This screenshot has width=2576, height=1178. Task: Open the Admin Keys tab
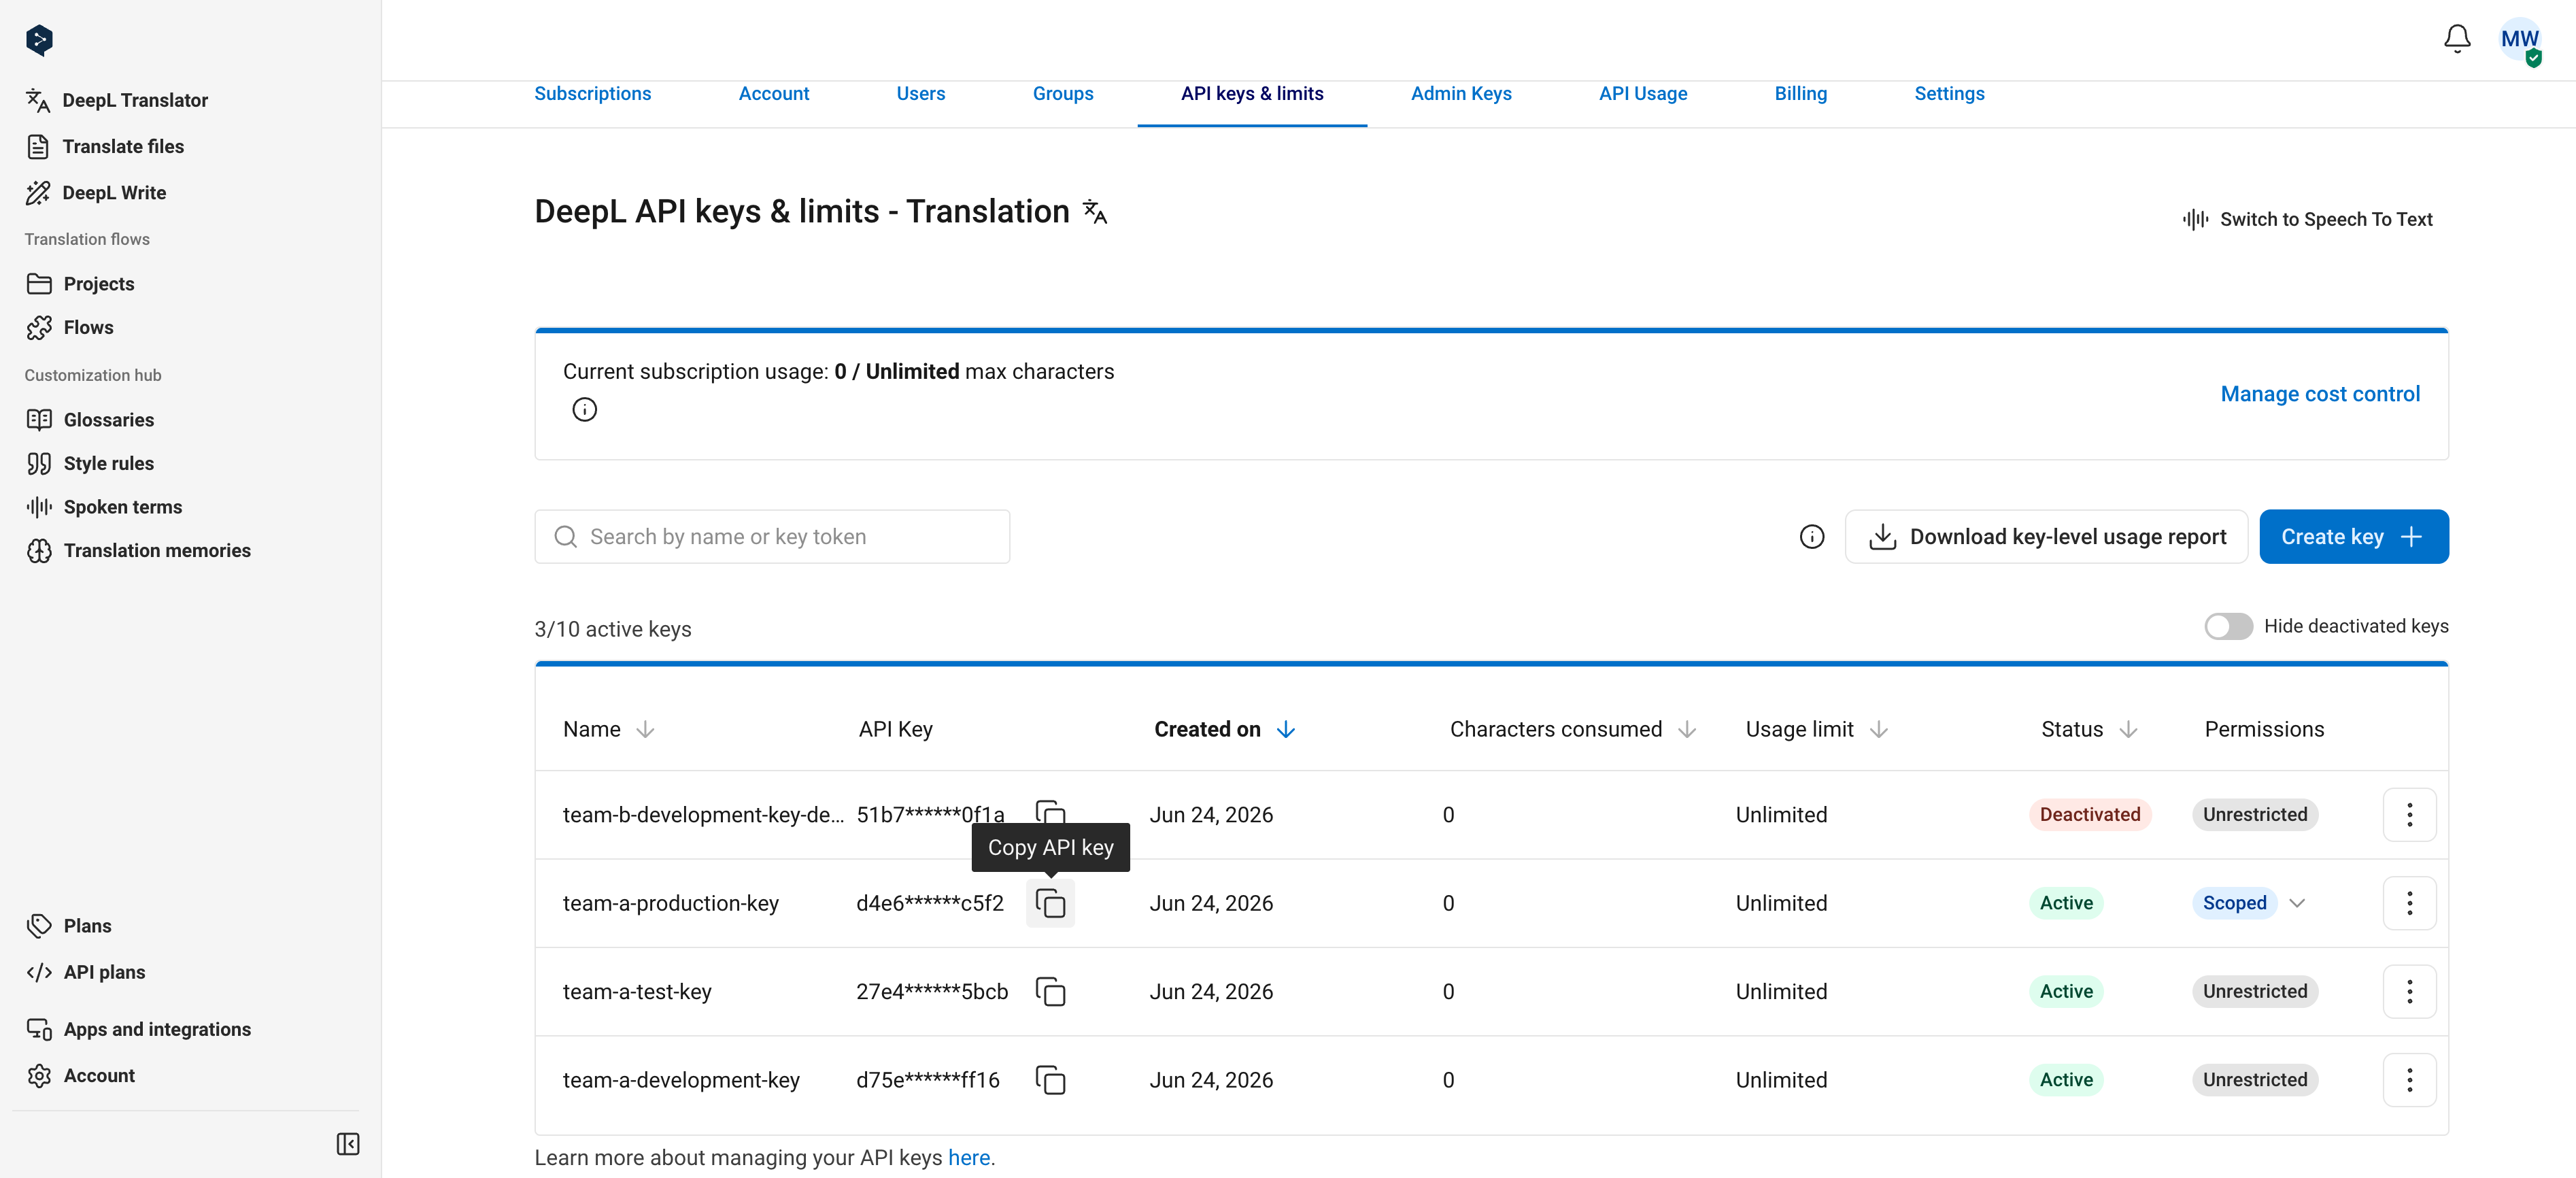(1461, 94)
